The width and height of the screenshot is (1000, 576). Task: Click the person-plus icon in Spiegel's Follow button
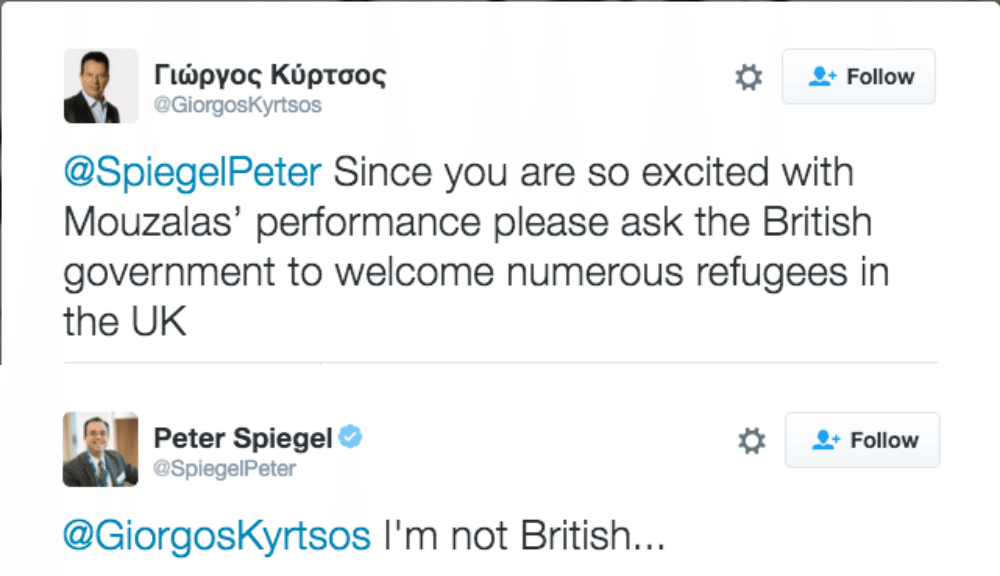point(826,440)
